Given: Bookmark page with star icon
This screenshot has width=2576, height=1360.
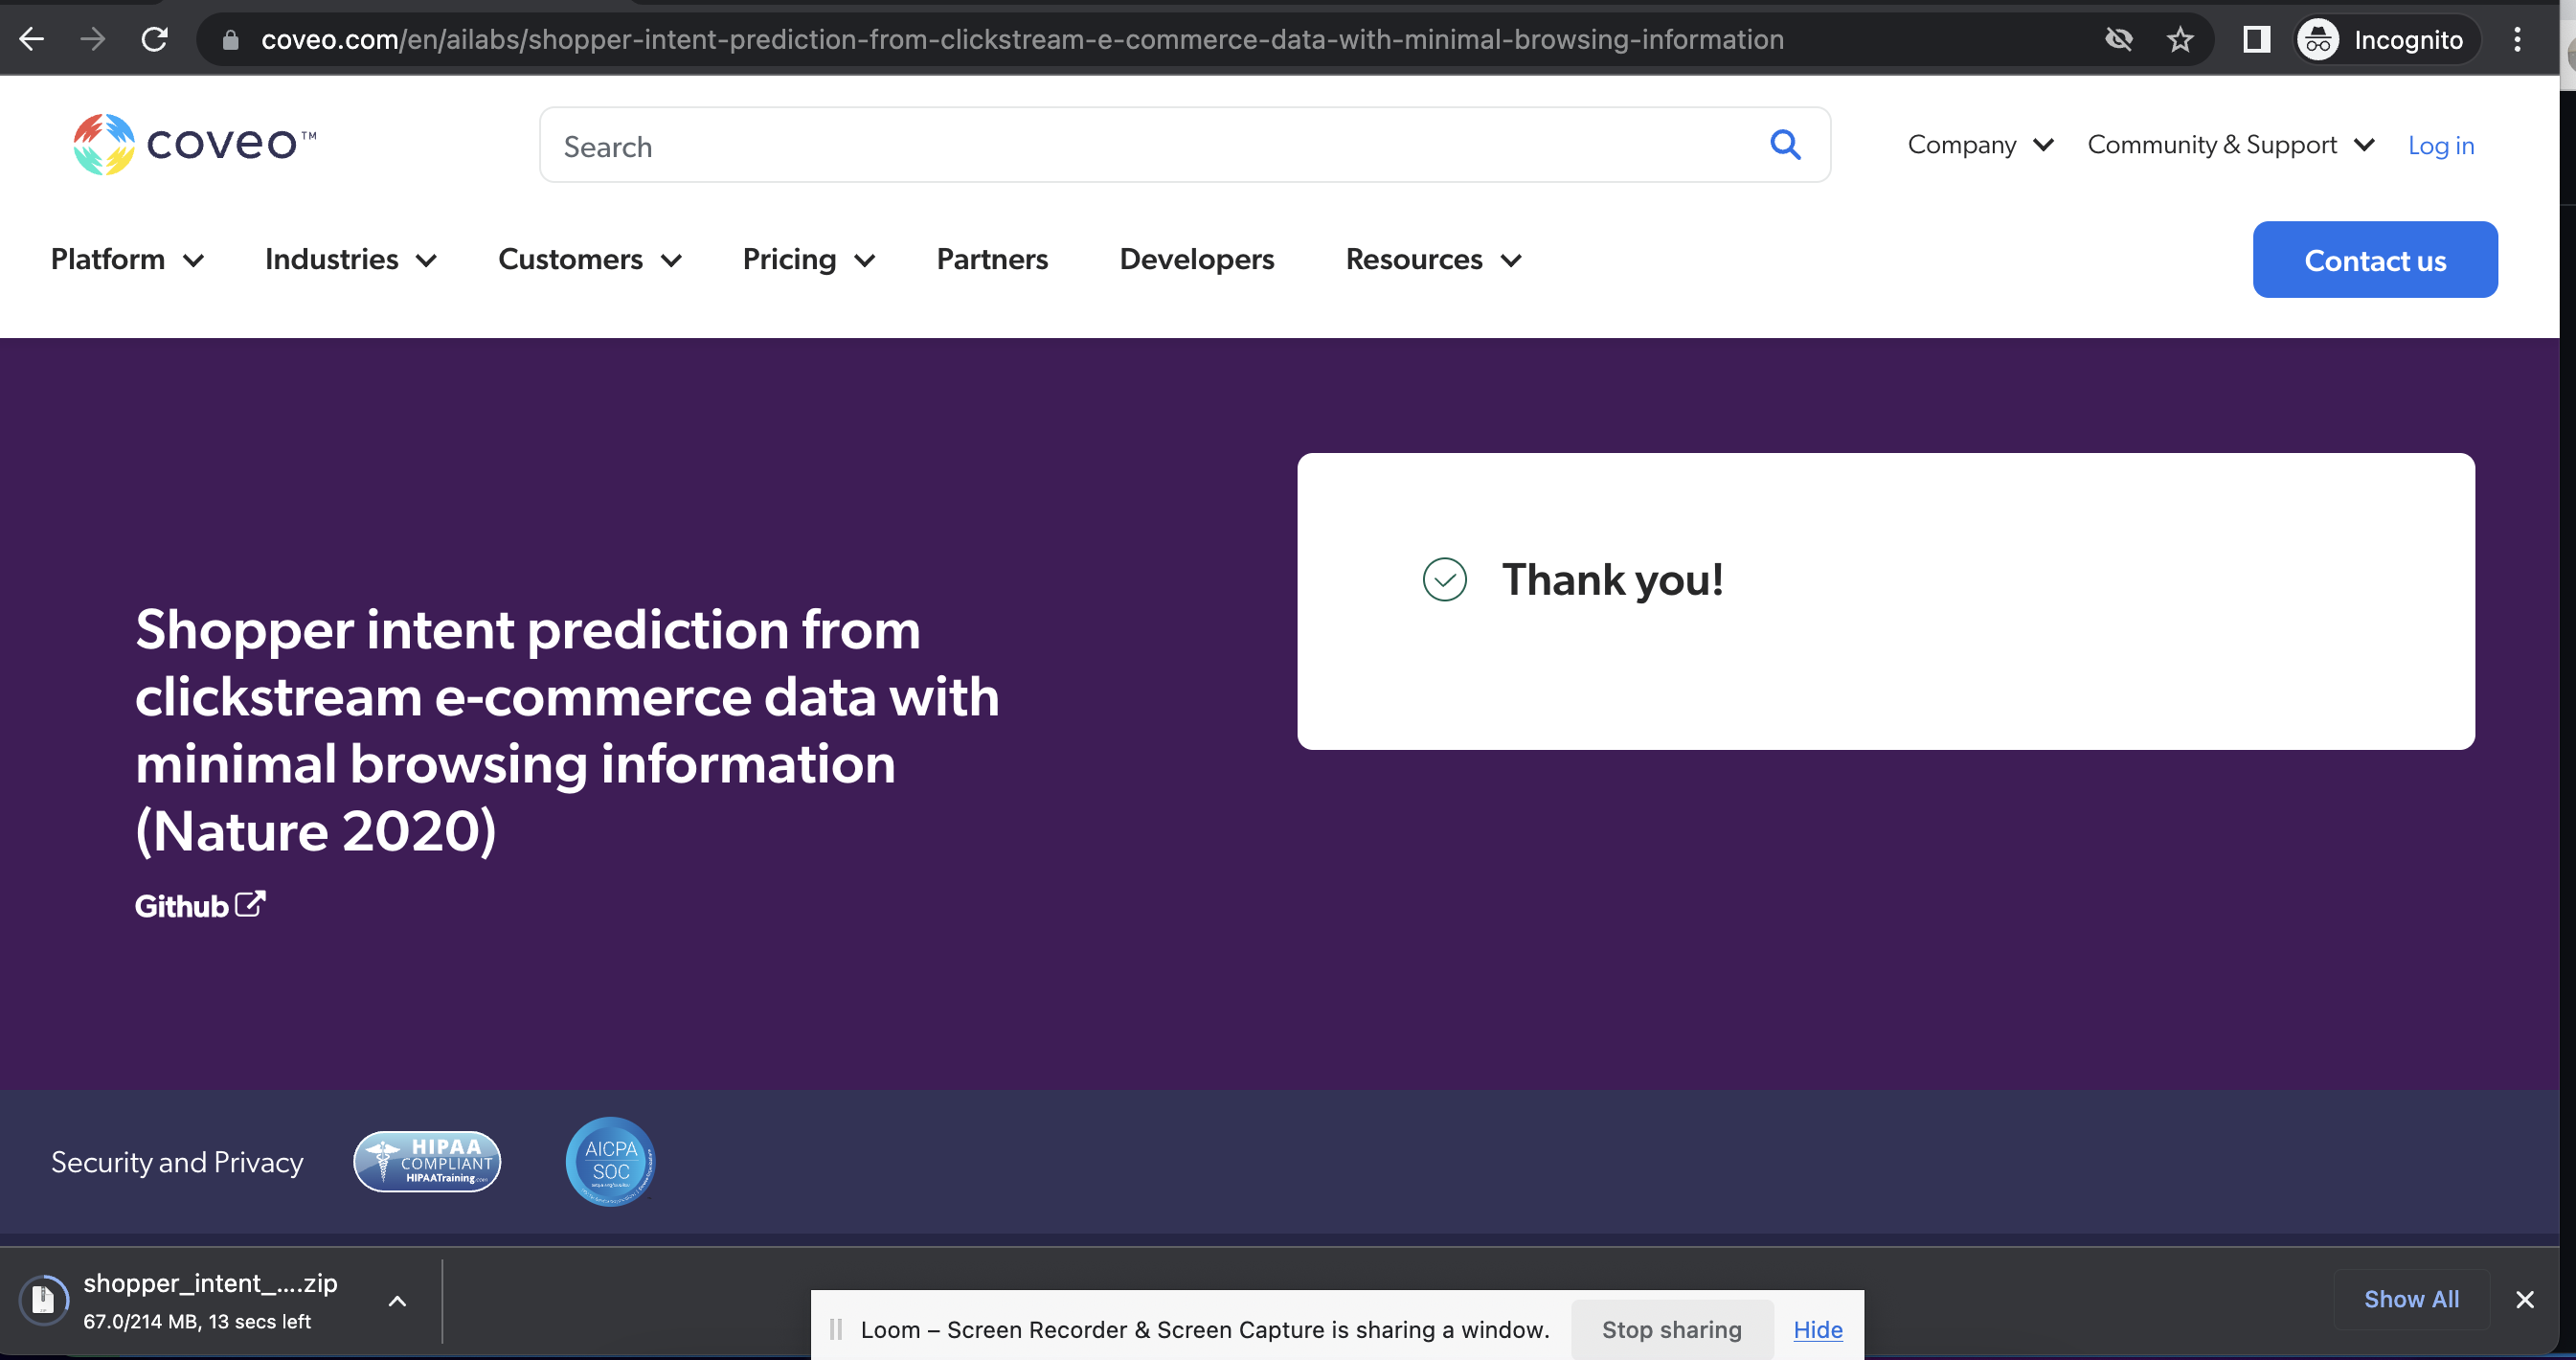Looking at the screenshot, I should [2180, 40].
